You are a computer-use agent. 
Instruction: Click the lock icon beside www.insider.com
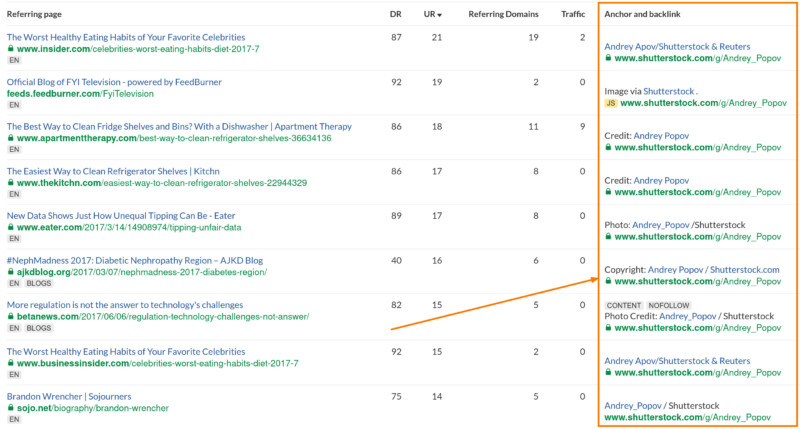point(11,48)
